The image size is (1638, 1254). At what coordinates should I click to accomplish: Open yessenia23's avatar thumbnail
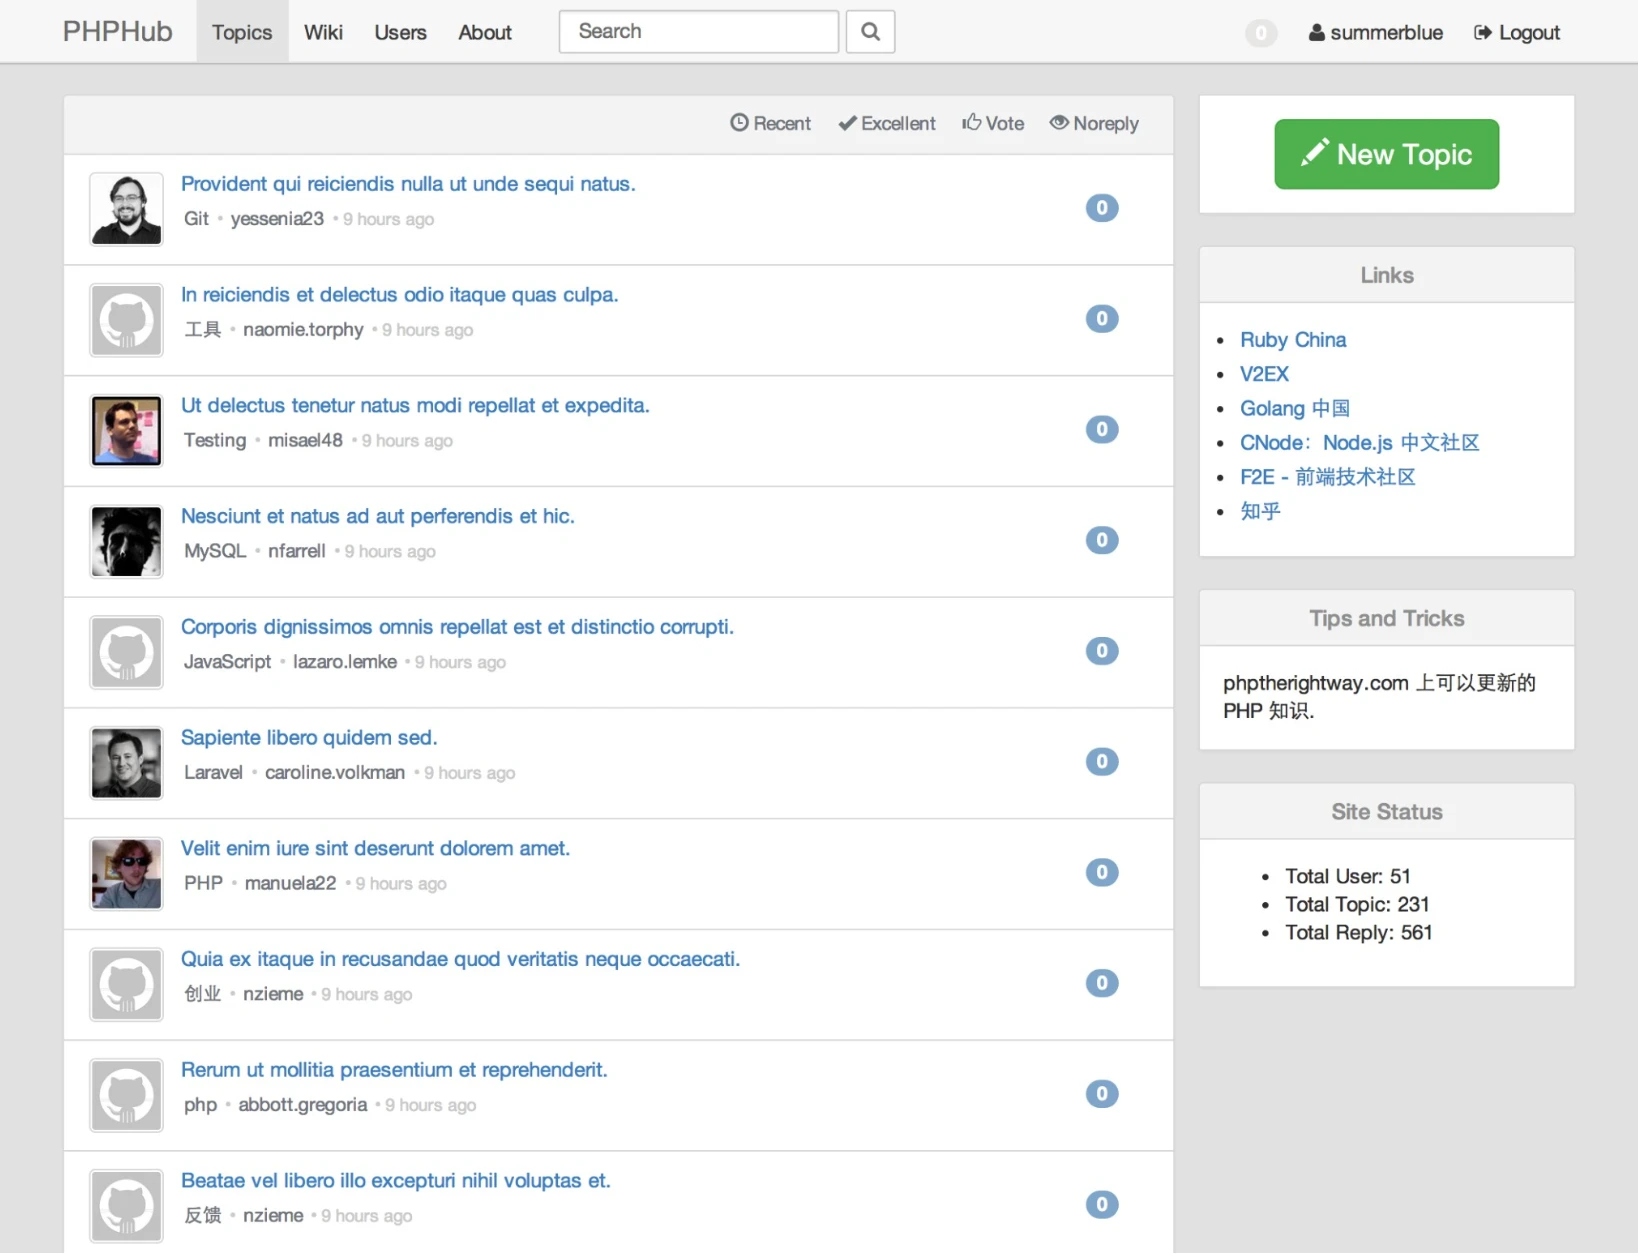[126, 209]
